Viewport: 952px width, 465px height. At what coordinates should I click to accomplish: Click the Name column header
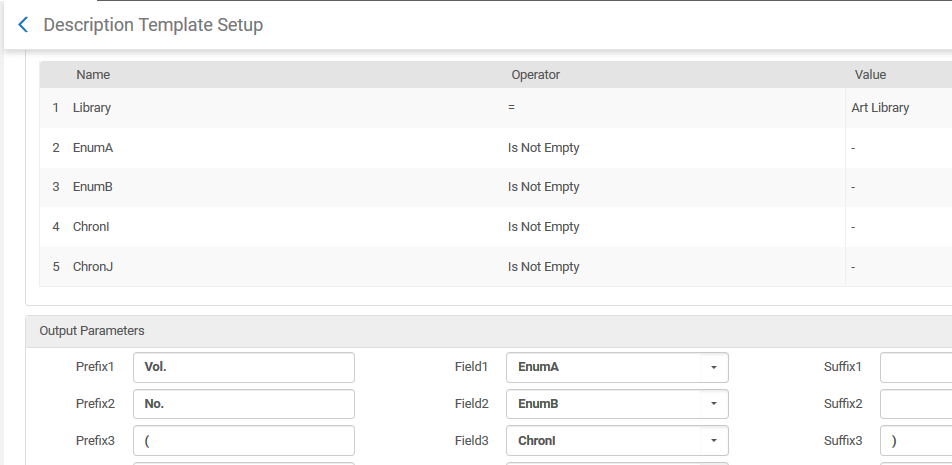coord(93,75)
